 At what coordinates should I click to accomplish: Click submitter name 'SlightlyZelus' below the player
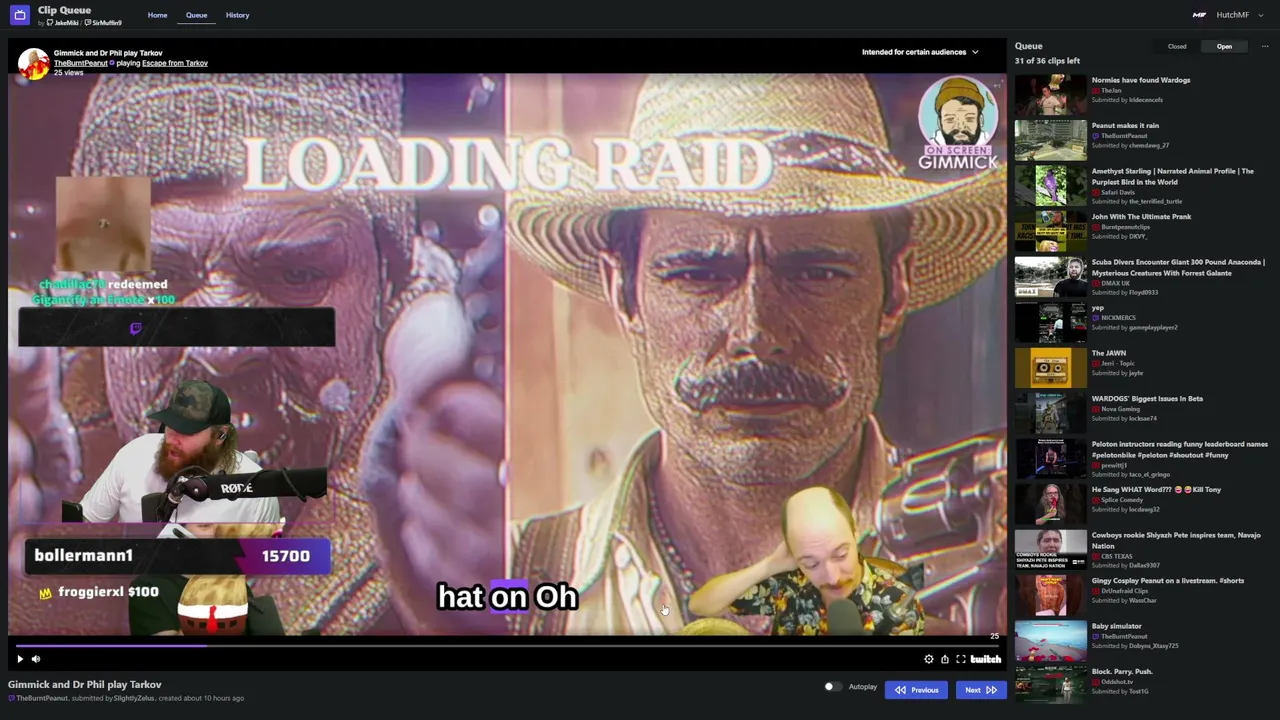[134, 698]
